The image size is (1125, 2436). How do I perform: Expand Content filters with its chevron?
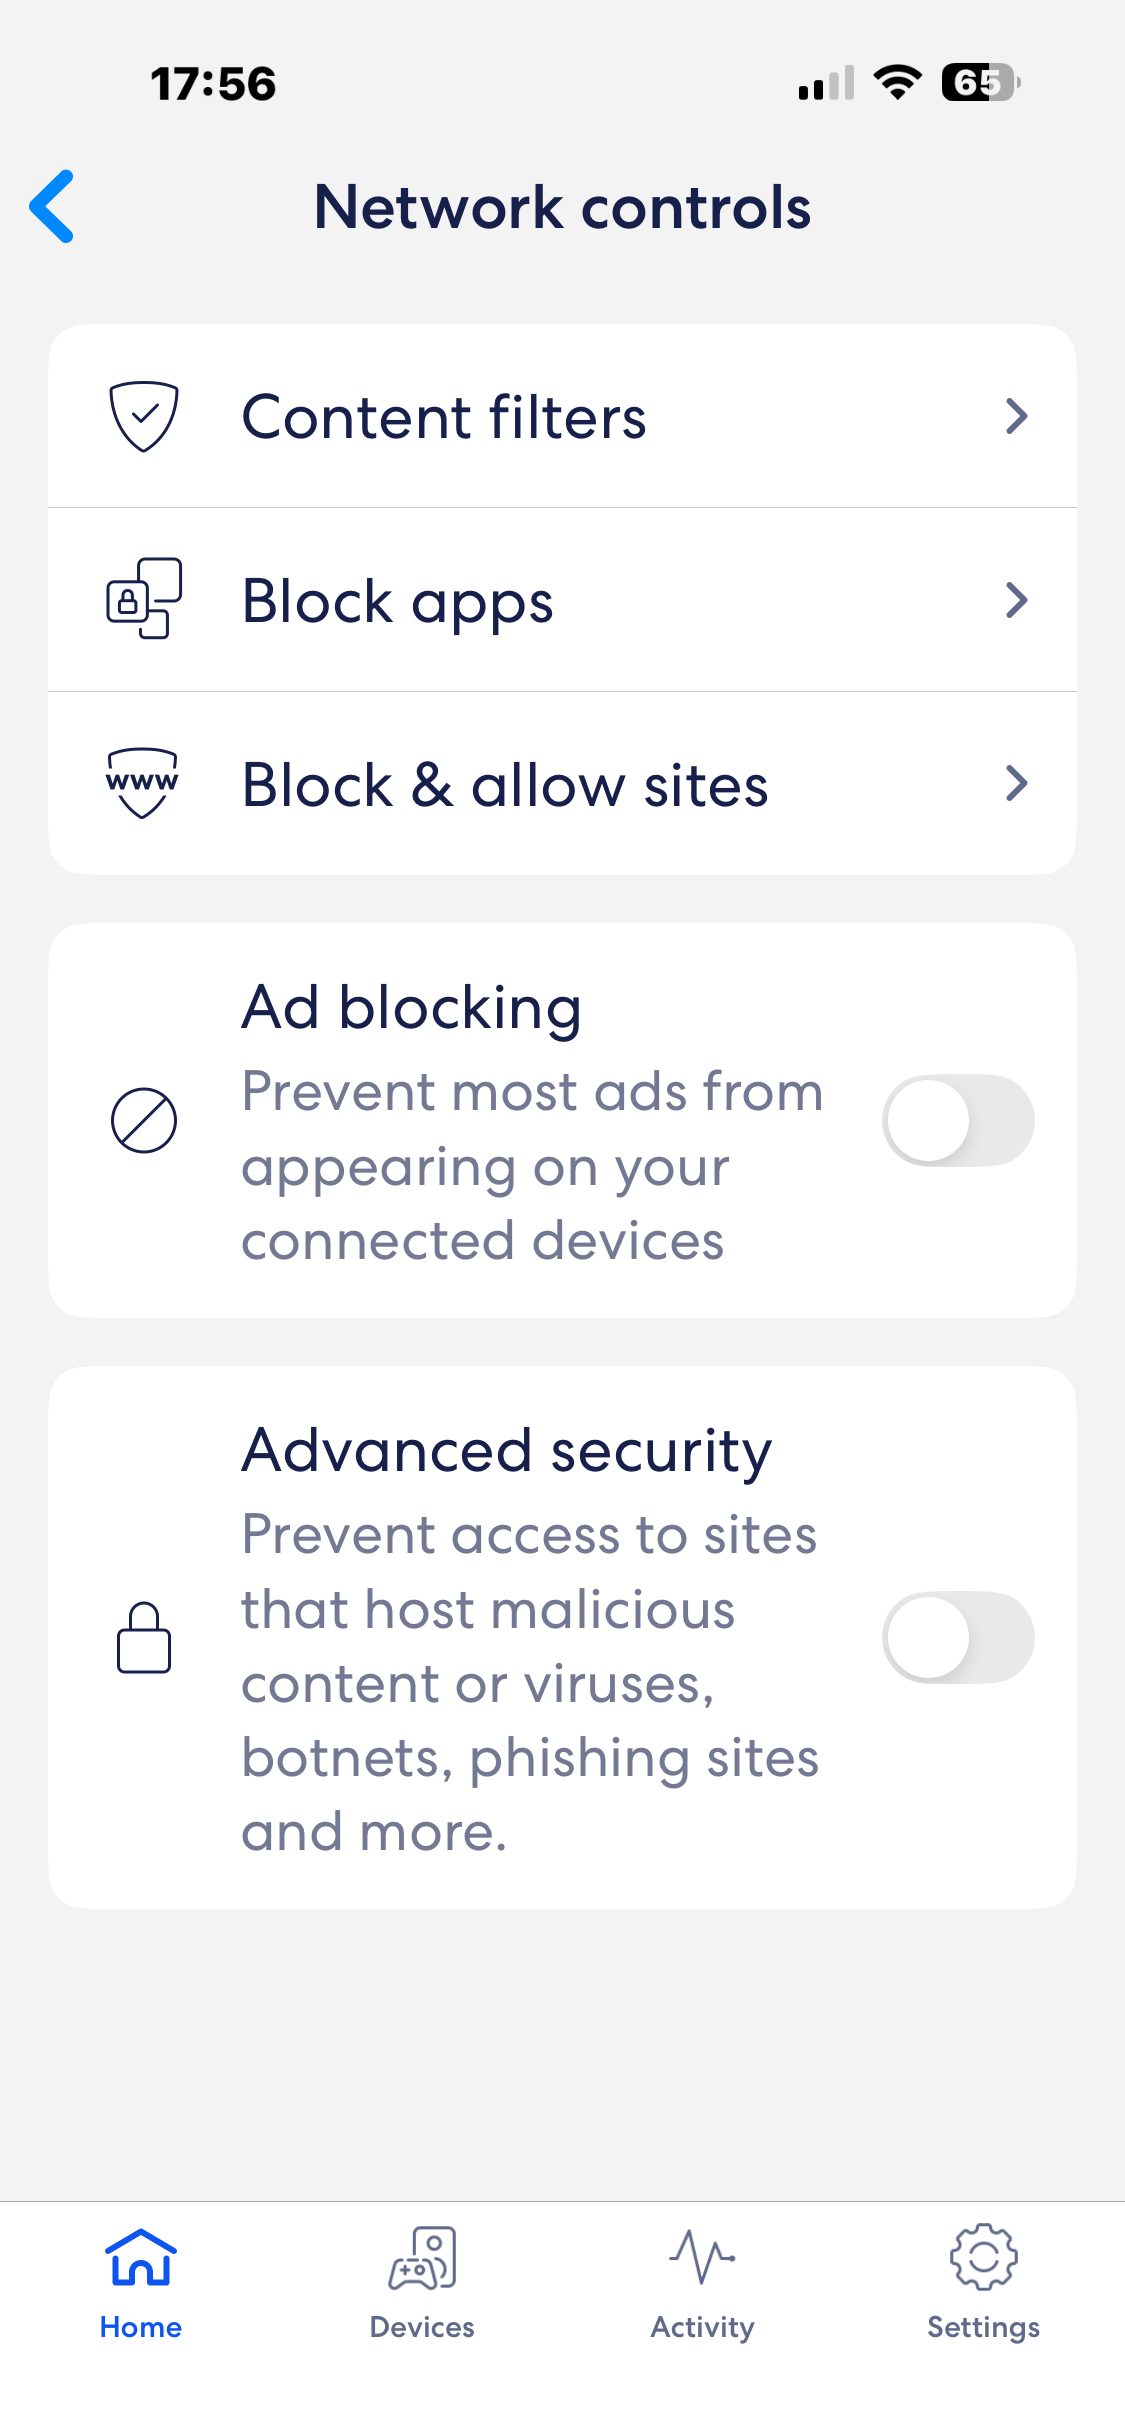pos(1016,416)
